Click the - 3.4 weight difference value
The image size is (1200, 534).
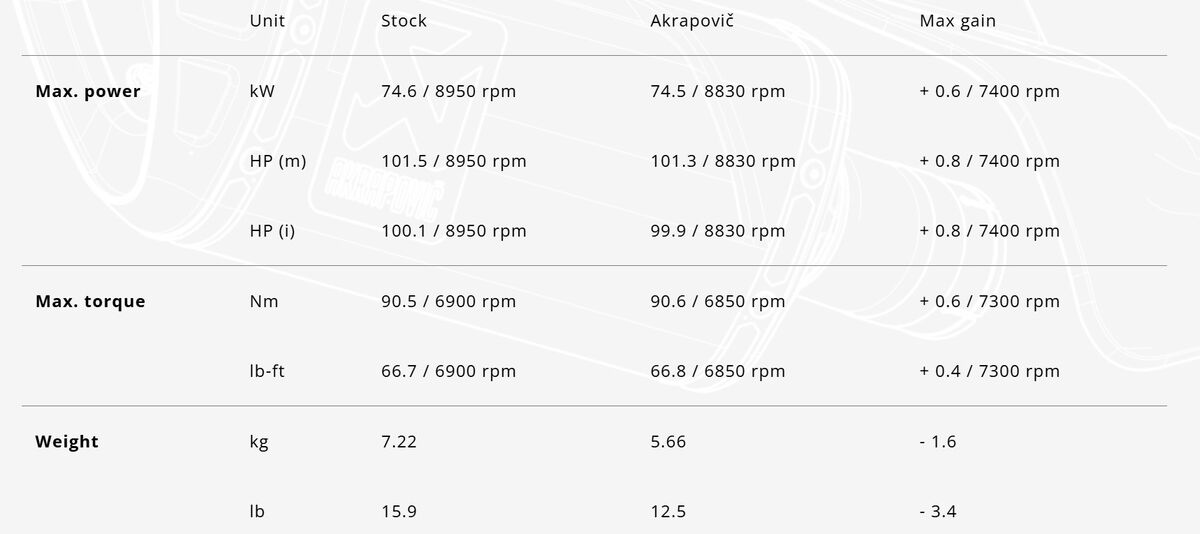point(938,512)
